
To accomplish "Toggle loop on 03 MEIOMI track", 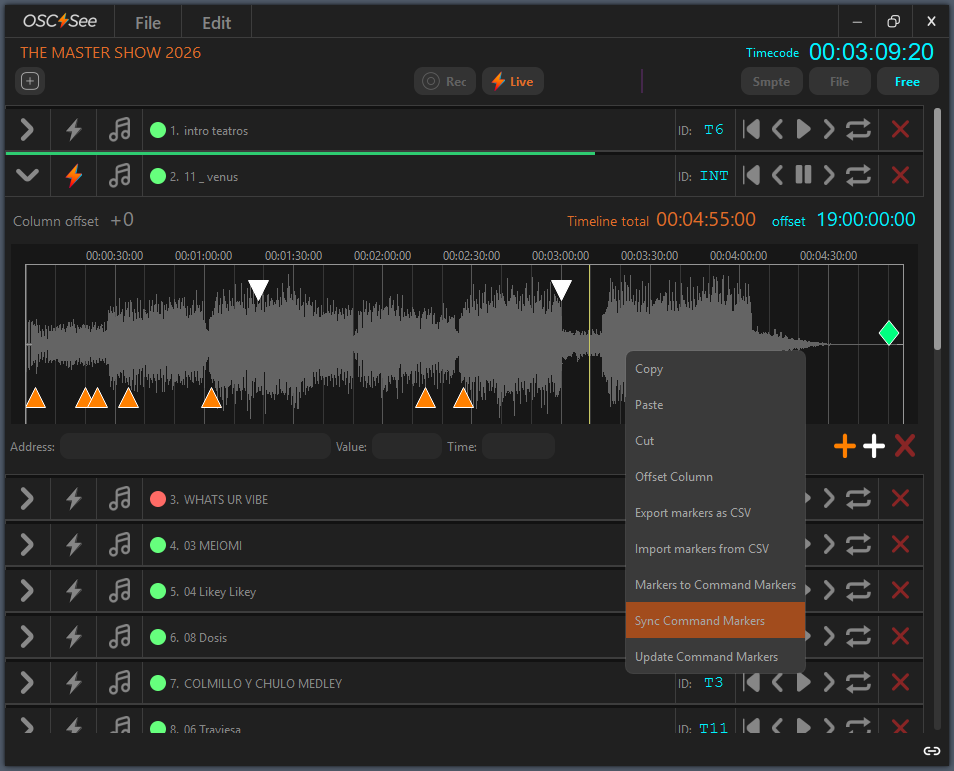I will point(858,545).
